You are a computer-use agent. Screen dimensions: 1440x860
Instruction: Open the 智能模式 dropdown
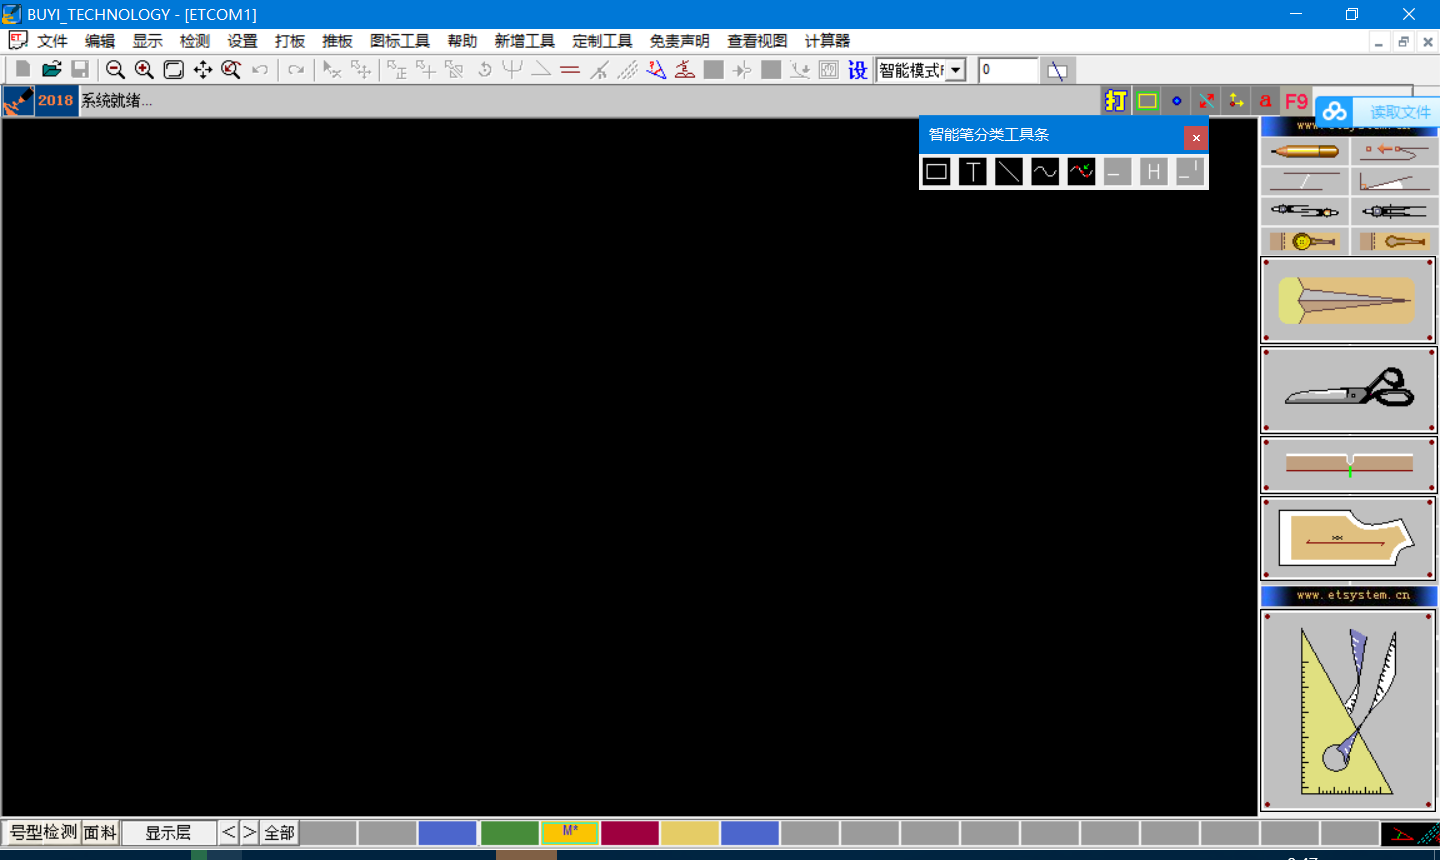(956, 70)
